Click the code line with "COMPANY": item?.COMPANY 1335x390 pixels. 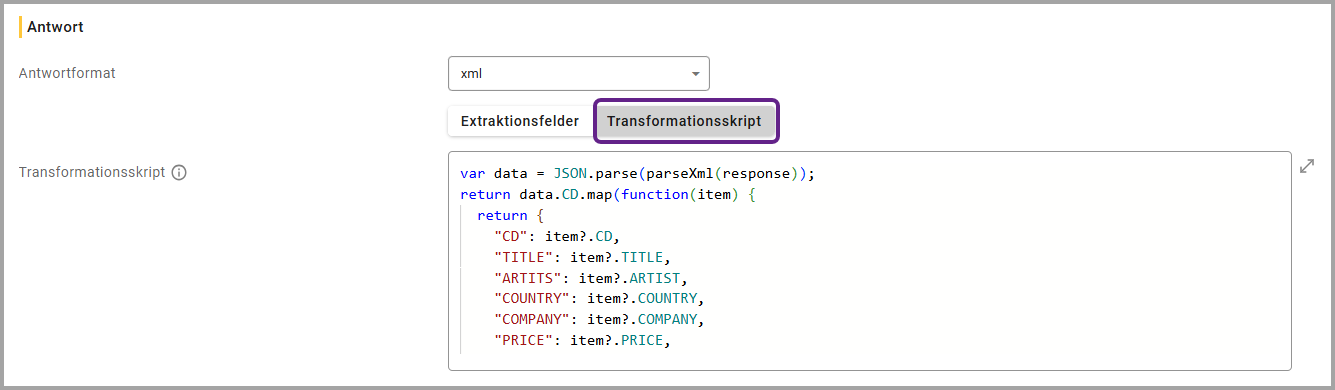click(600, 320)
